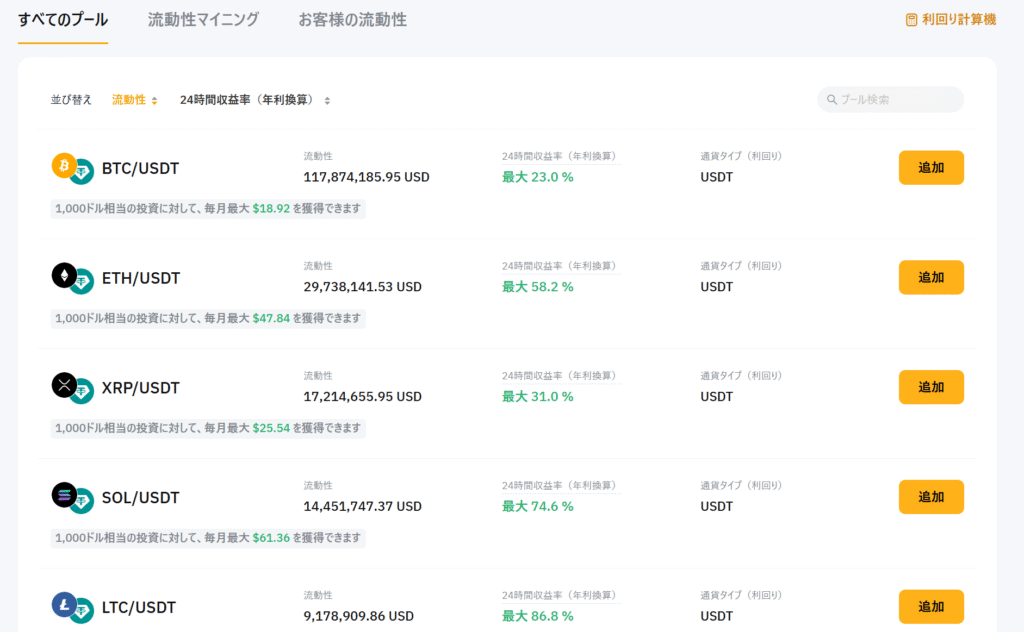Viewport: 1024px width, 632px height.
Task: Click the Bitcoin coin icon
Action: (x=64, y=166)
